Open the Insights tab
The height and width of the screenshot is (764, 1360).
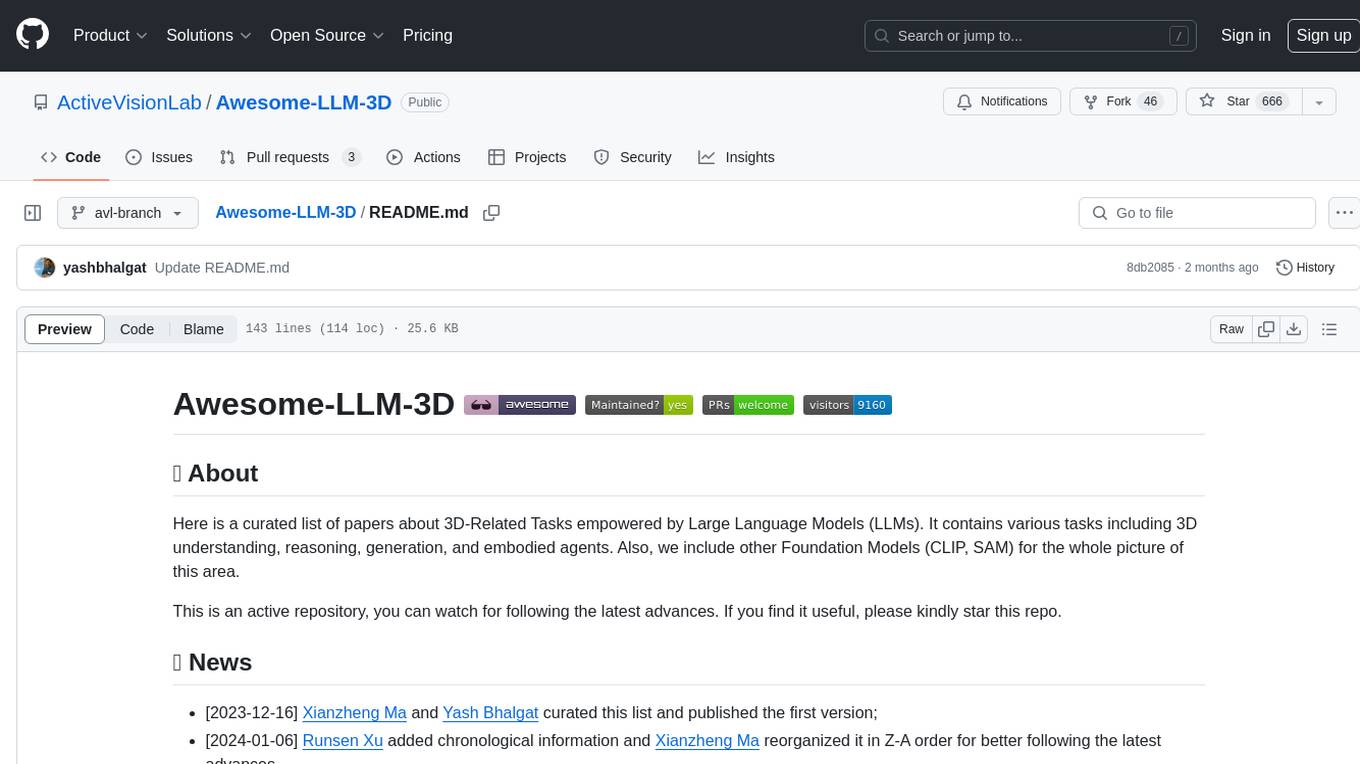click(736, 157)
